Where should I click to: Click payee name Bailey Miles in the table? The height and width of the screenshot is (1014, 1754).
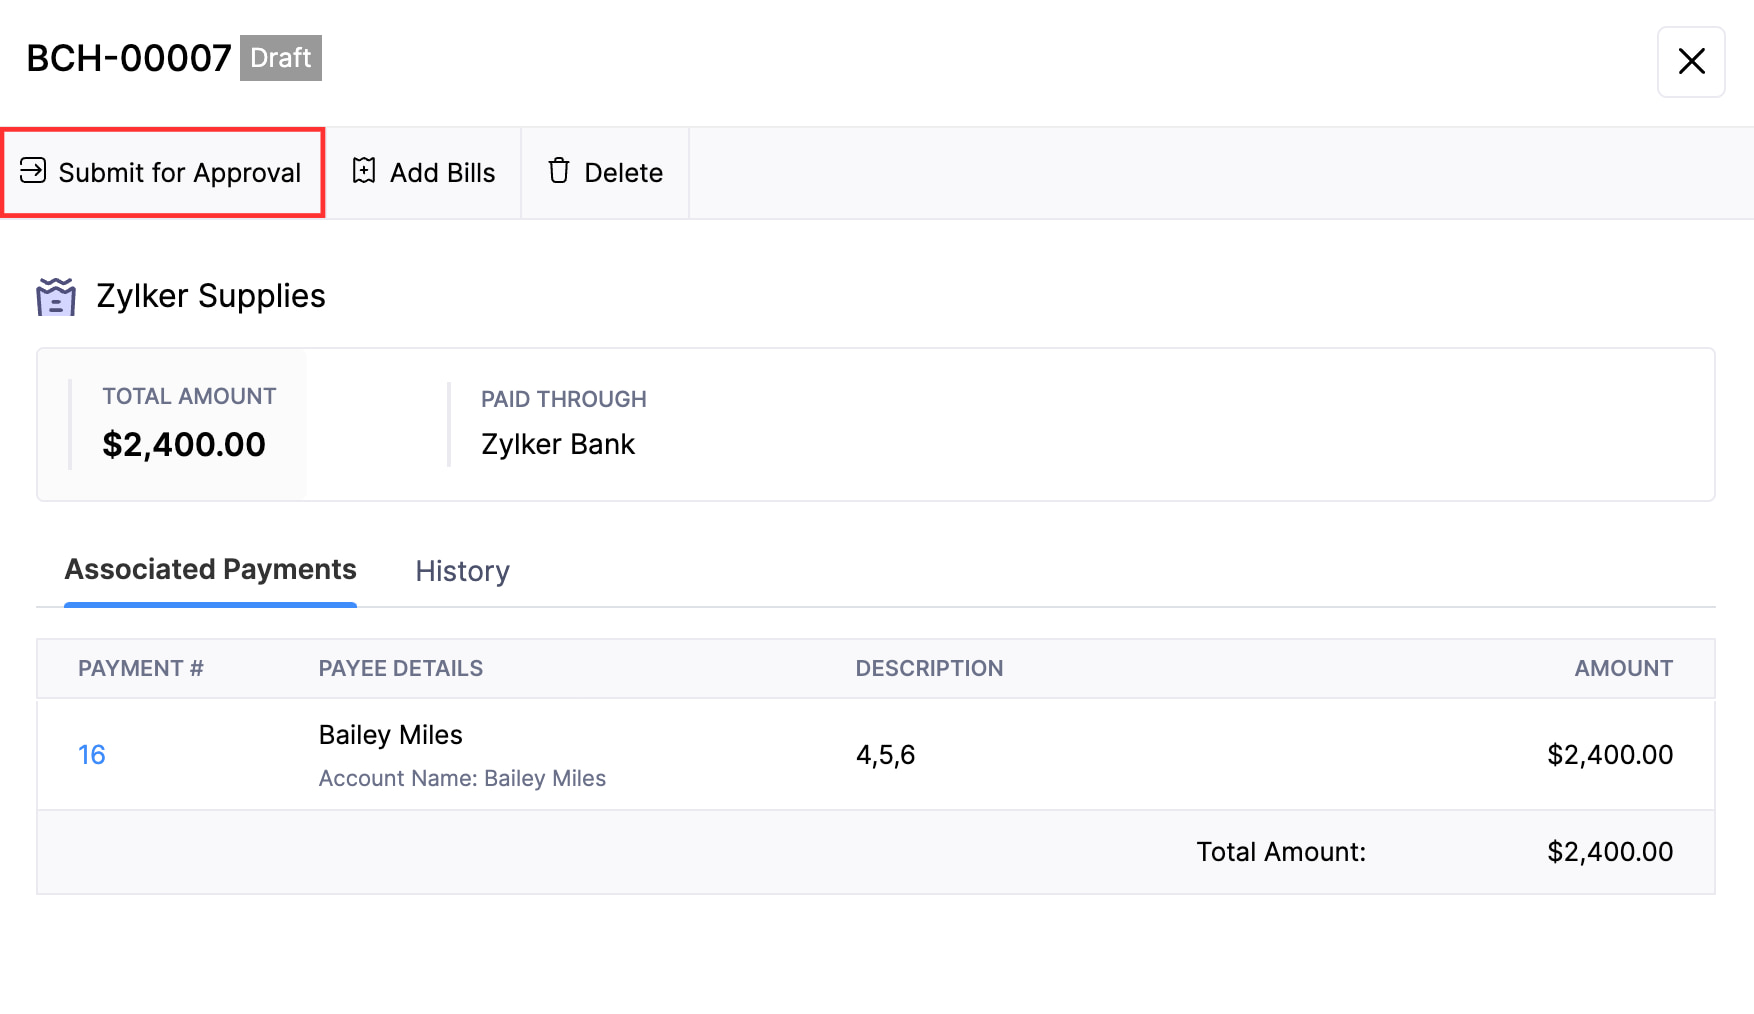click(x=390, y=735)
